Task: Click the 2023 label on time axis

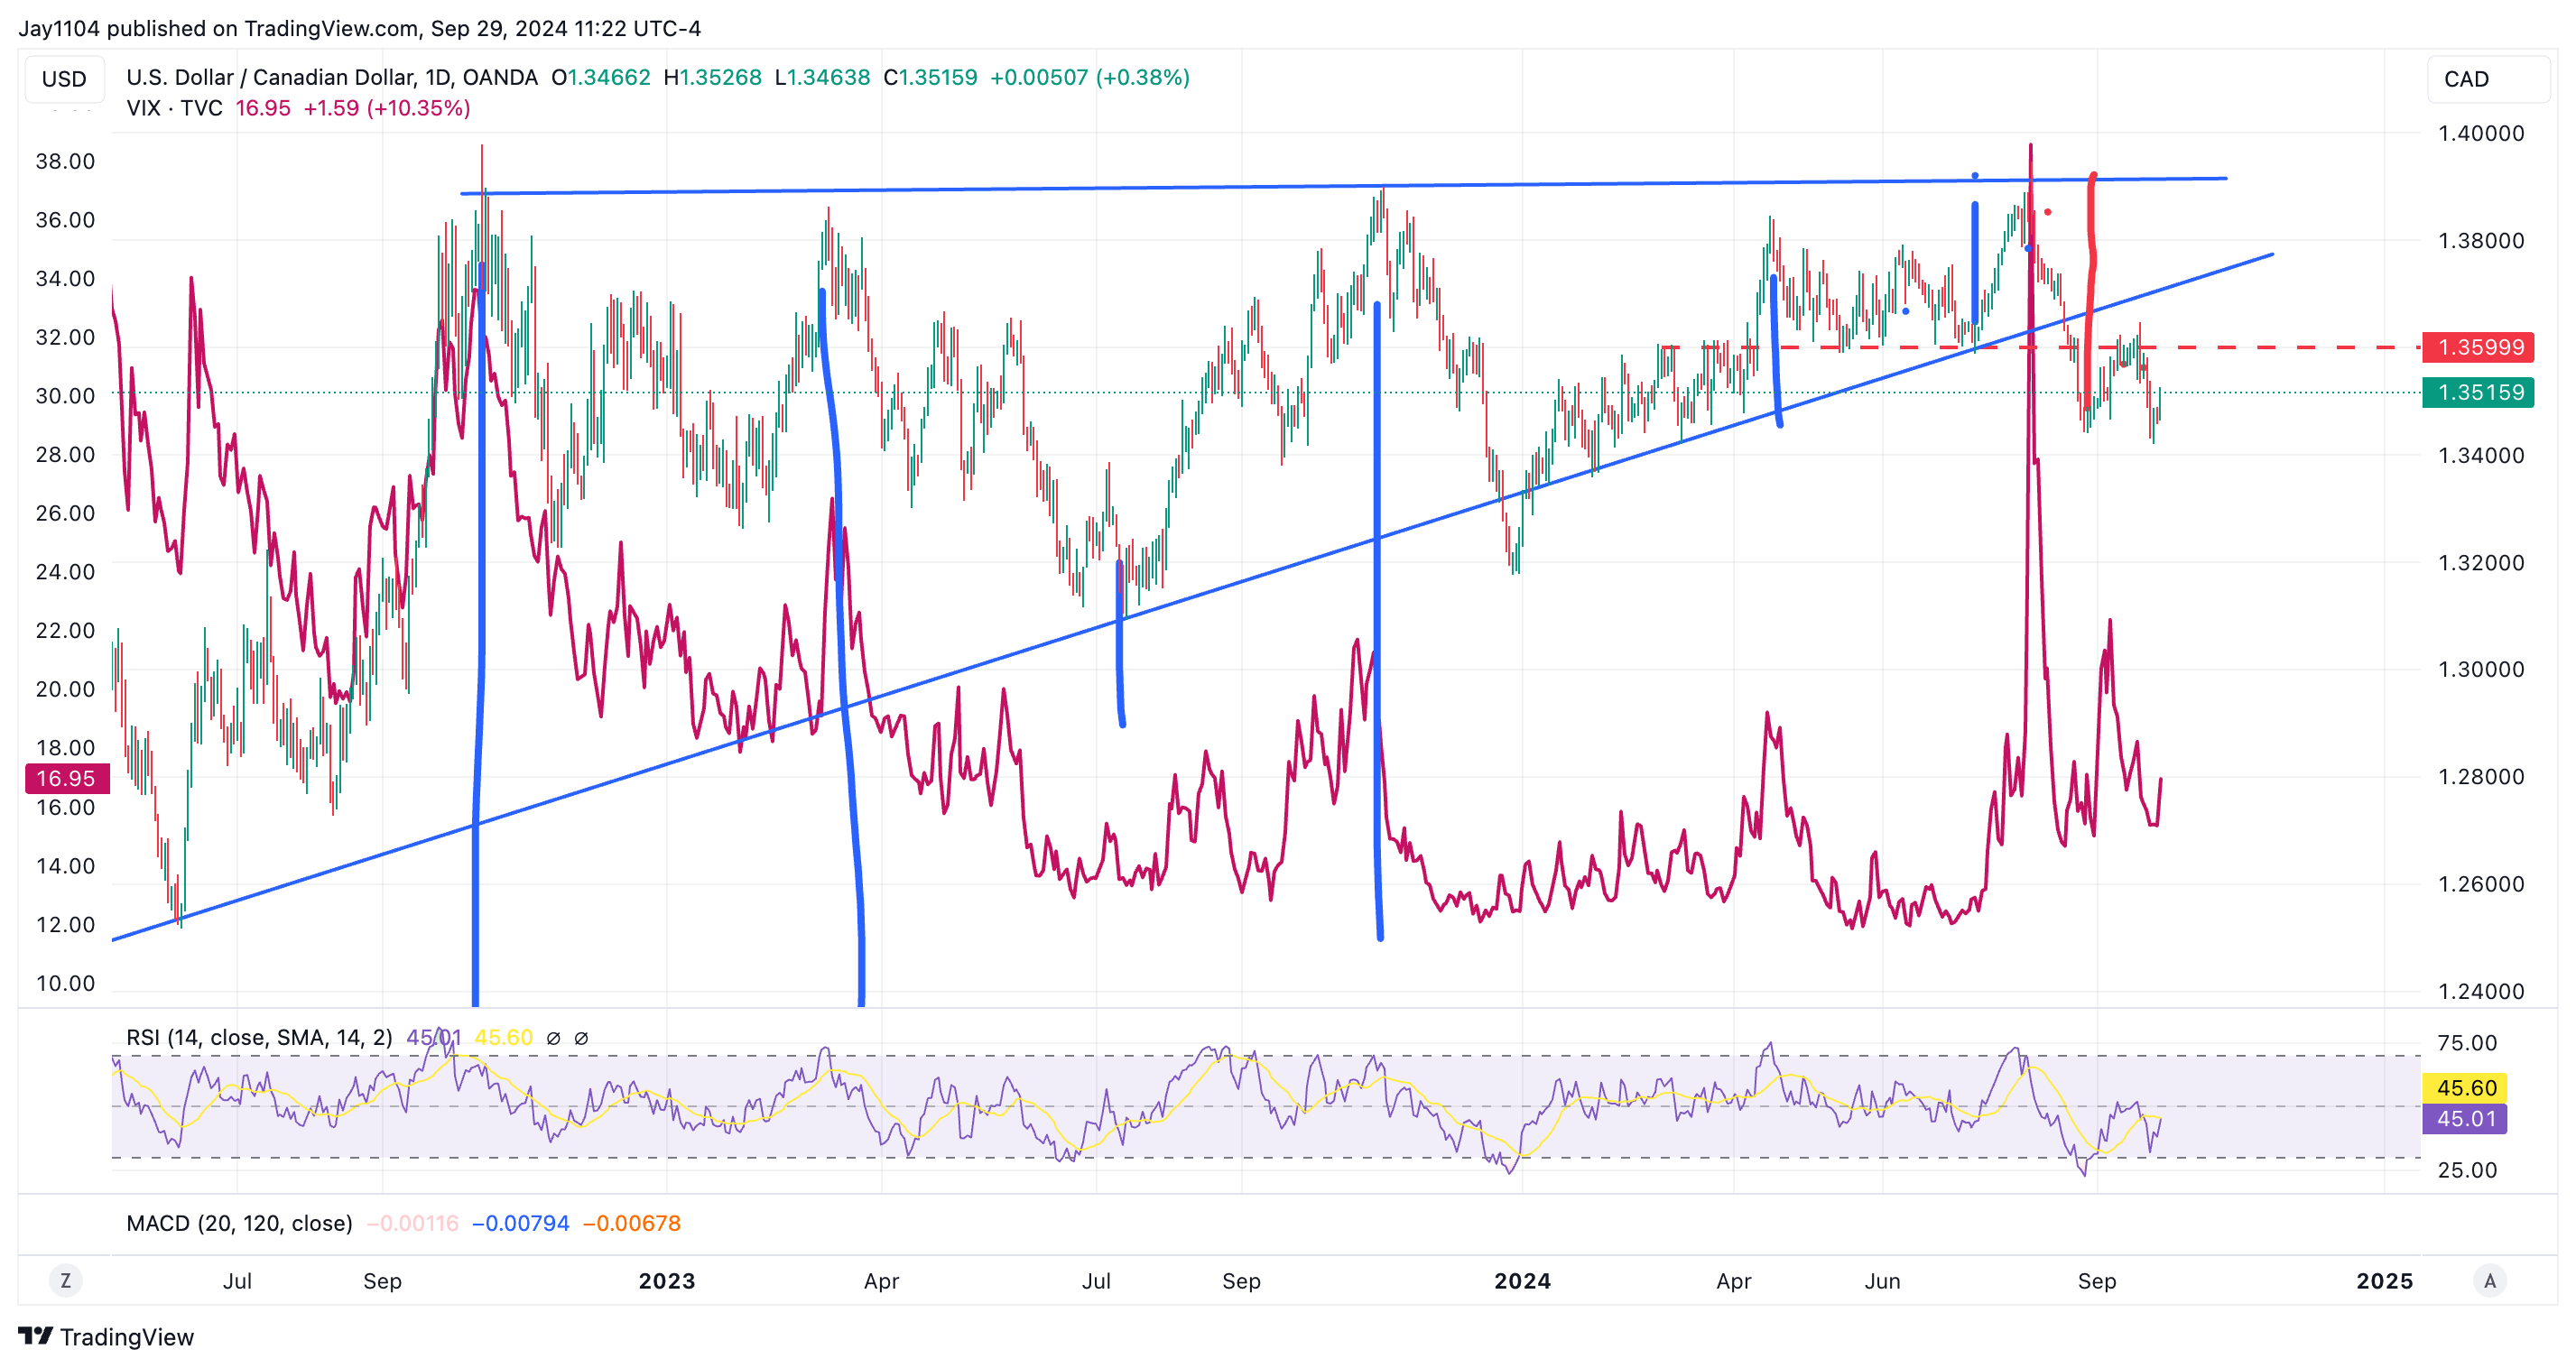Action: click(x=667, y=1281)
